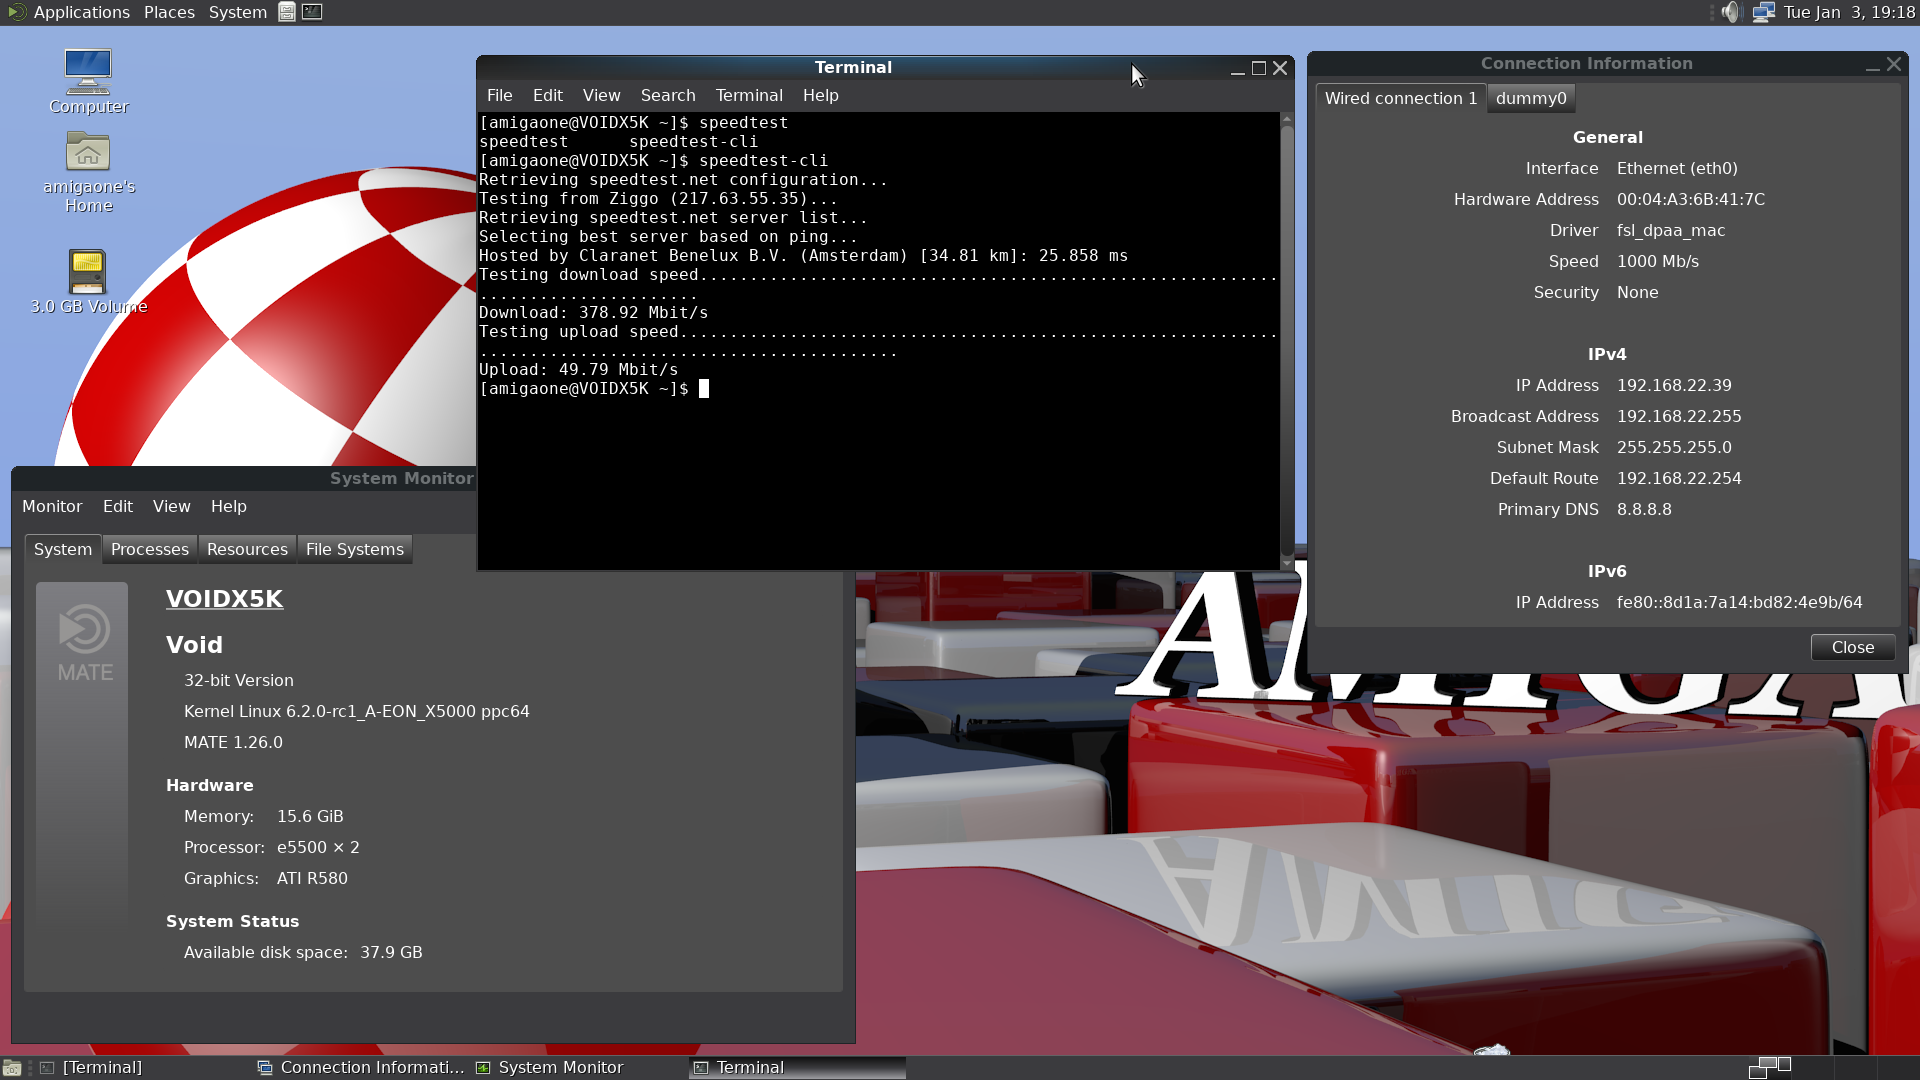Click the Graphics ATI R580 entry
The image size is (1920, 1080).
[x=266, y=878]
